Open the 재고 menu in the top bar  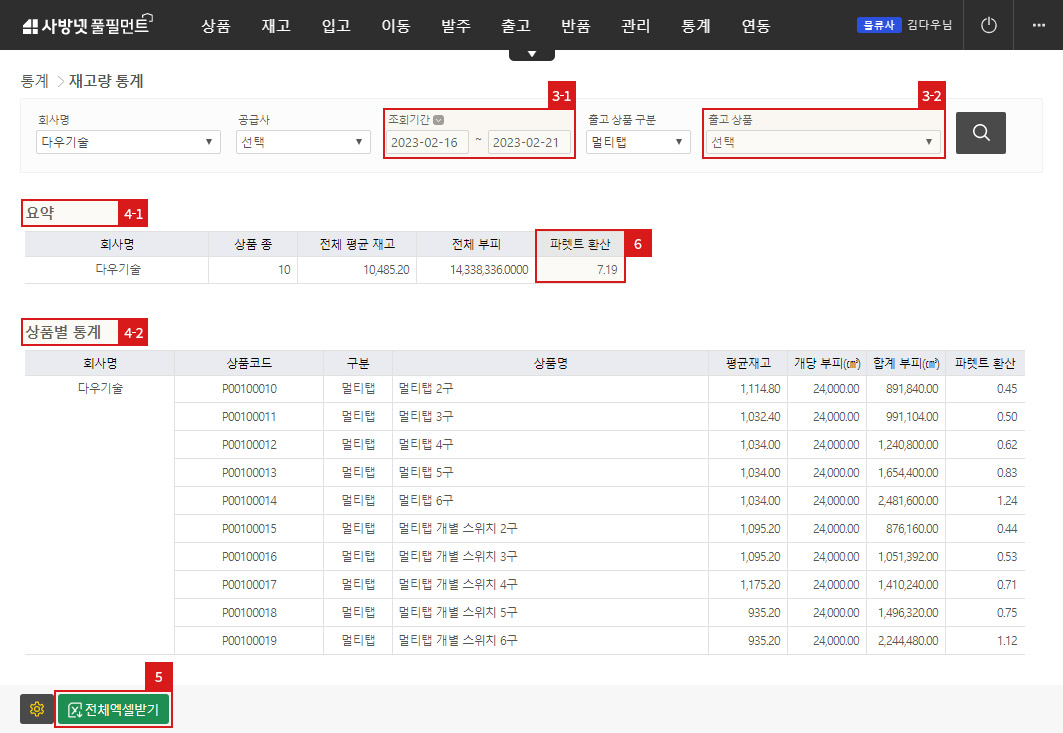click(276, 27)
